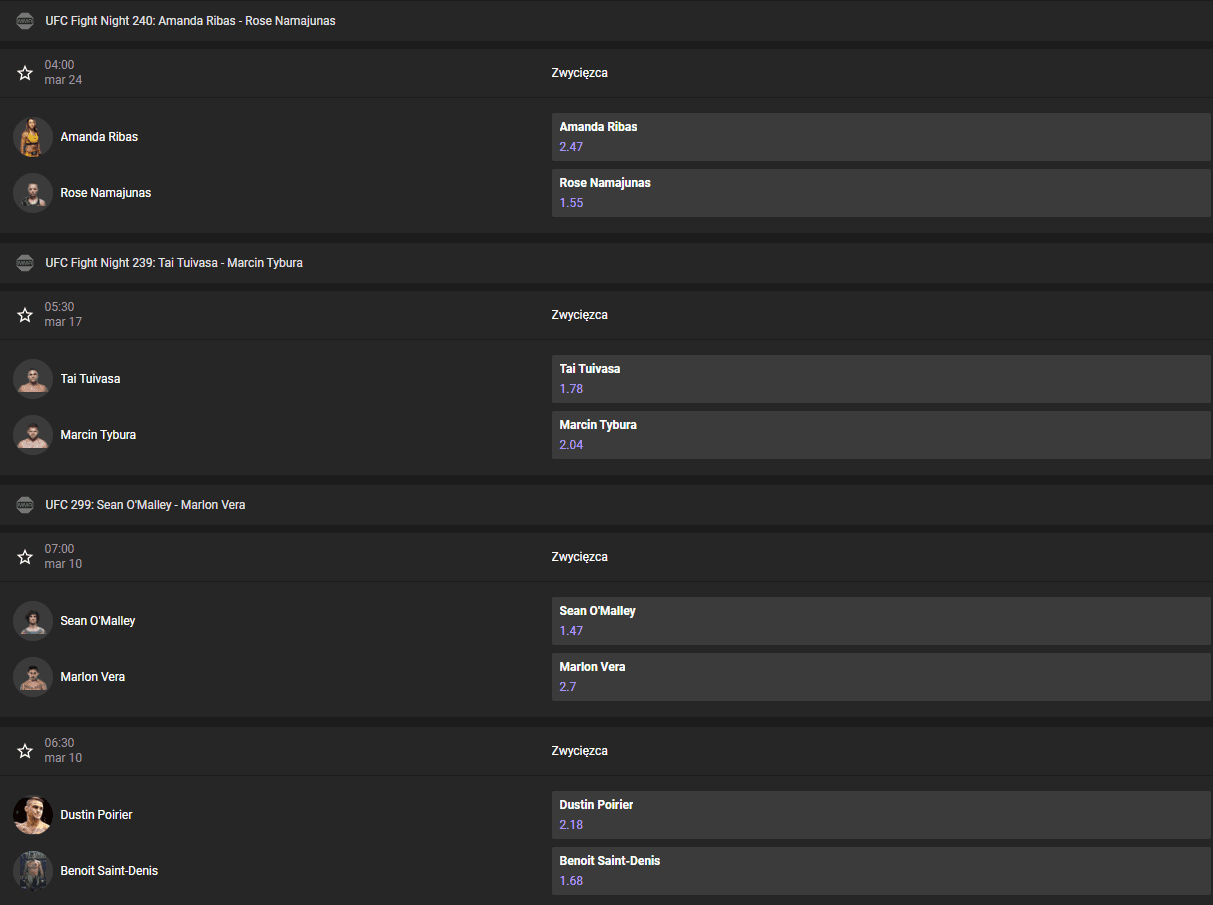Open Sean O'Malley fighter avatar
1213x905 pixels.
coord(33,621)
